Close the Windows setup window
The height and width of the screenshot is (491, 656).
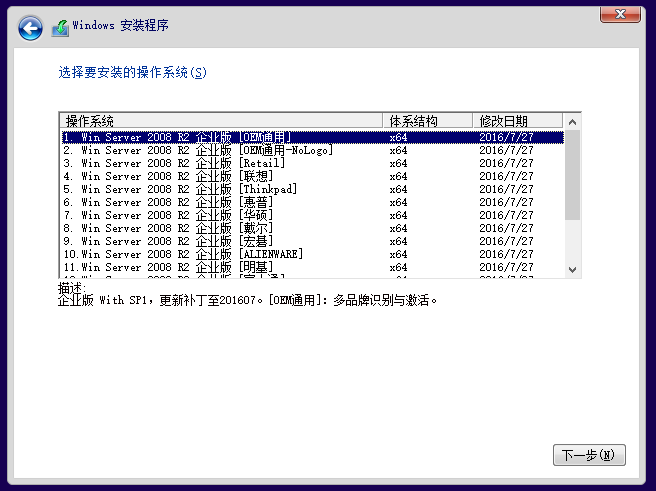(x=620, y=15)
